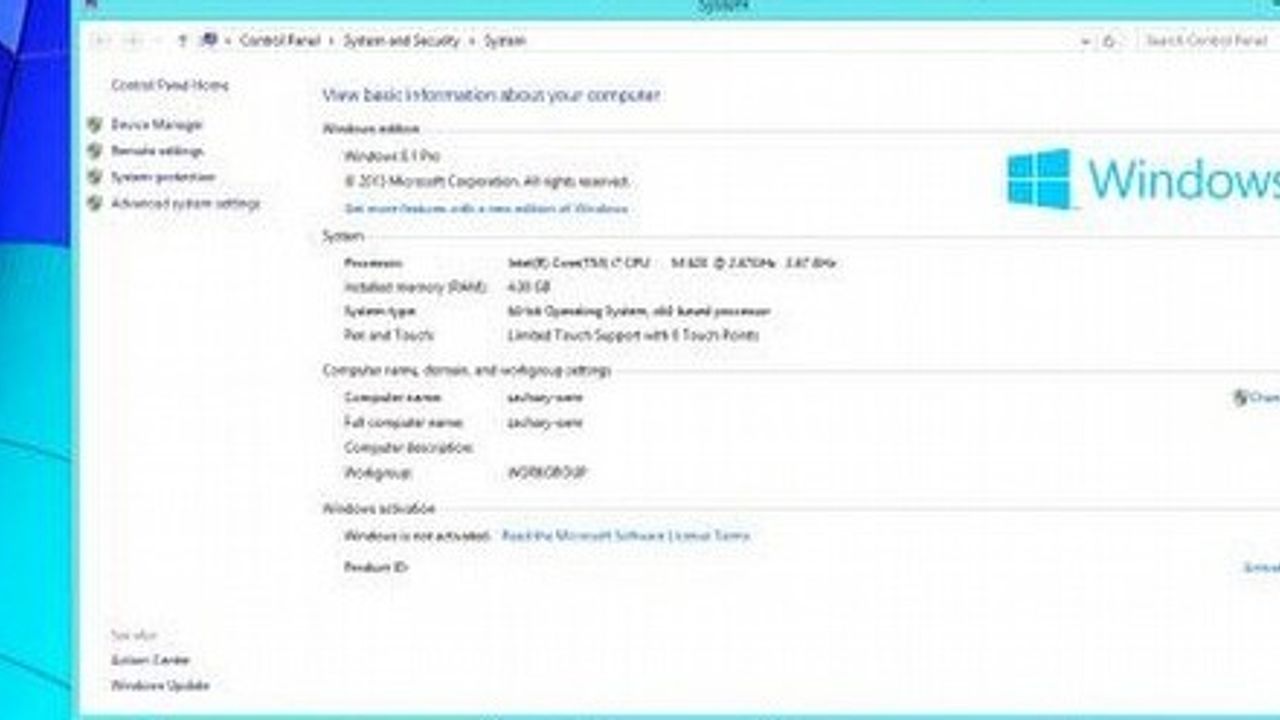Click the 2013 Microsoft Corporation copyright line
Image resolution: width=1280 pixels, height=720 pixels.
(x=487, y=182)
